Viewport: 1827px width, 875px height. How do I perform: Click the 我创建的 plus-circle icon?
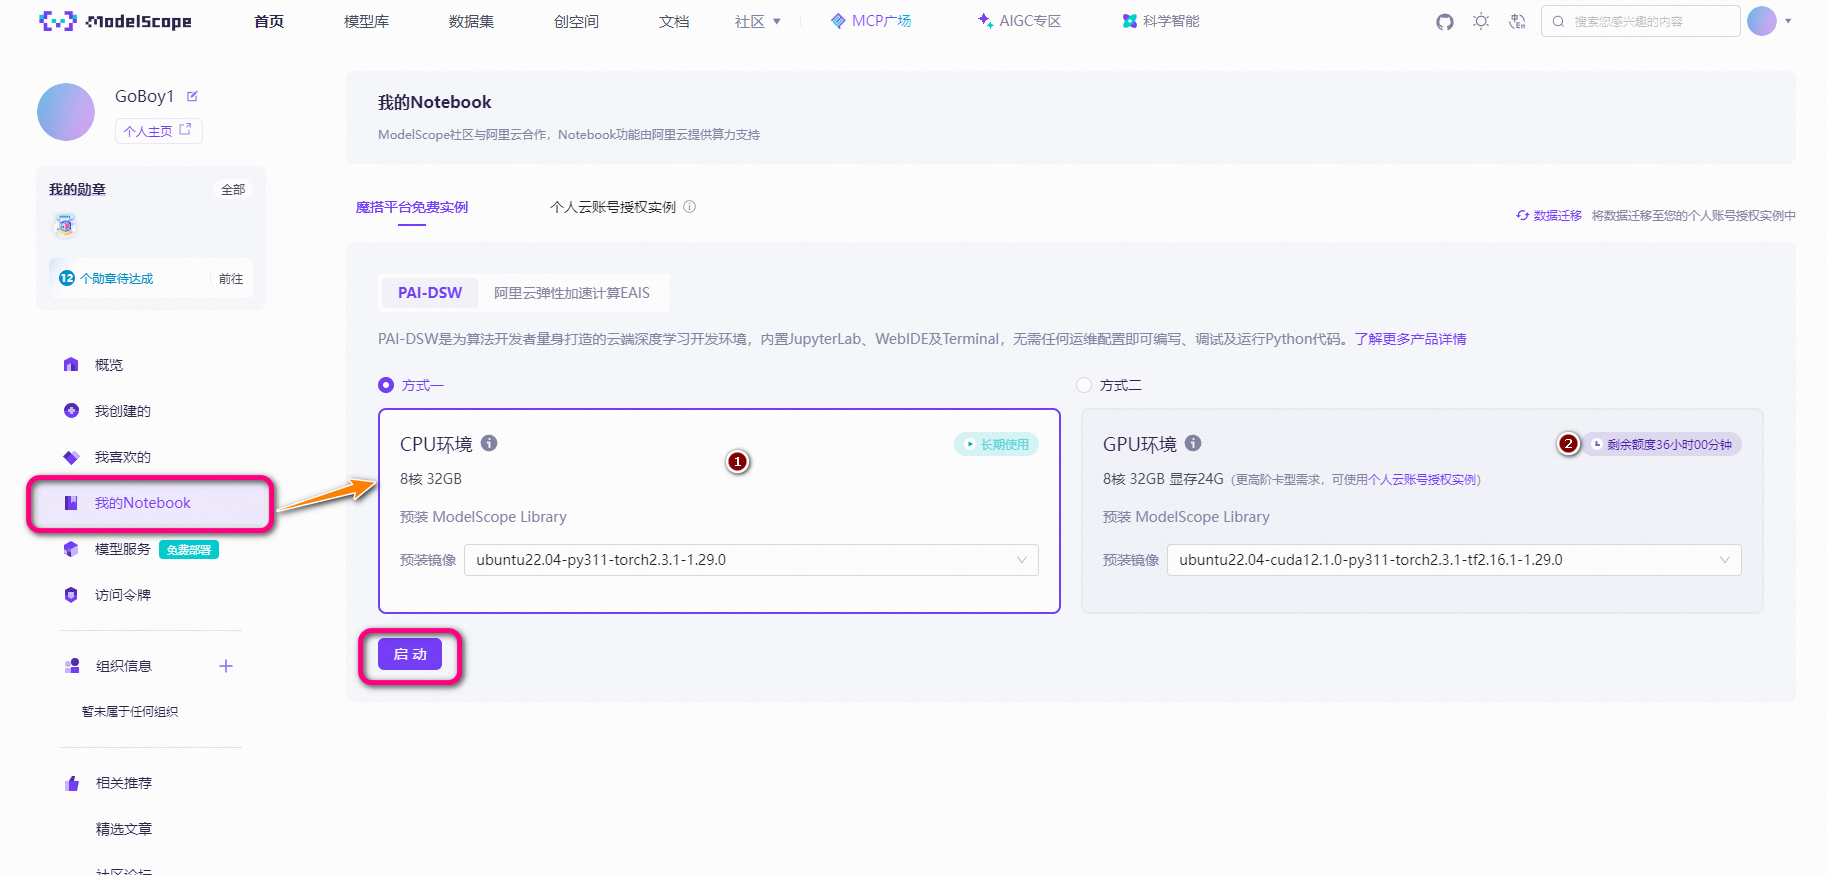tap(71, 410)
